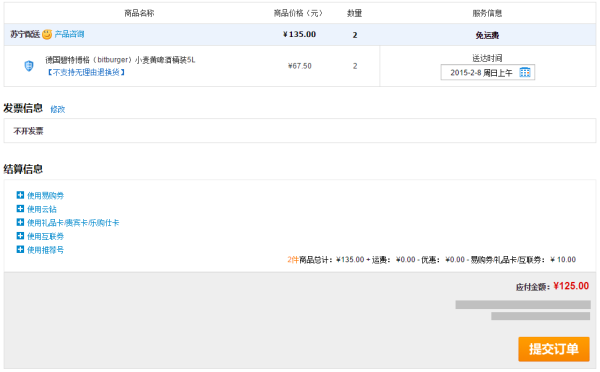The image size is (600, 372).
Task: Click the 商品名称 column header
Action: click(139, 13)
